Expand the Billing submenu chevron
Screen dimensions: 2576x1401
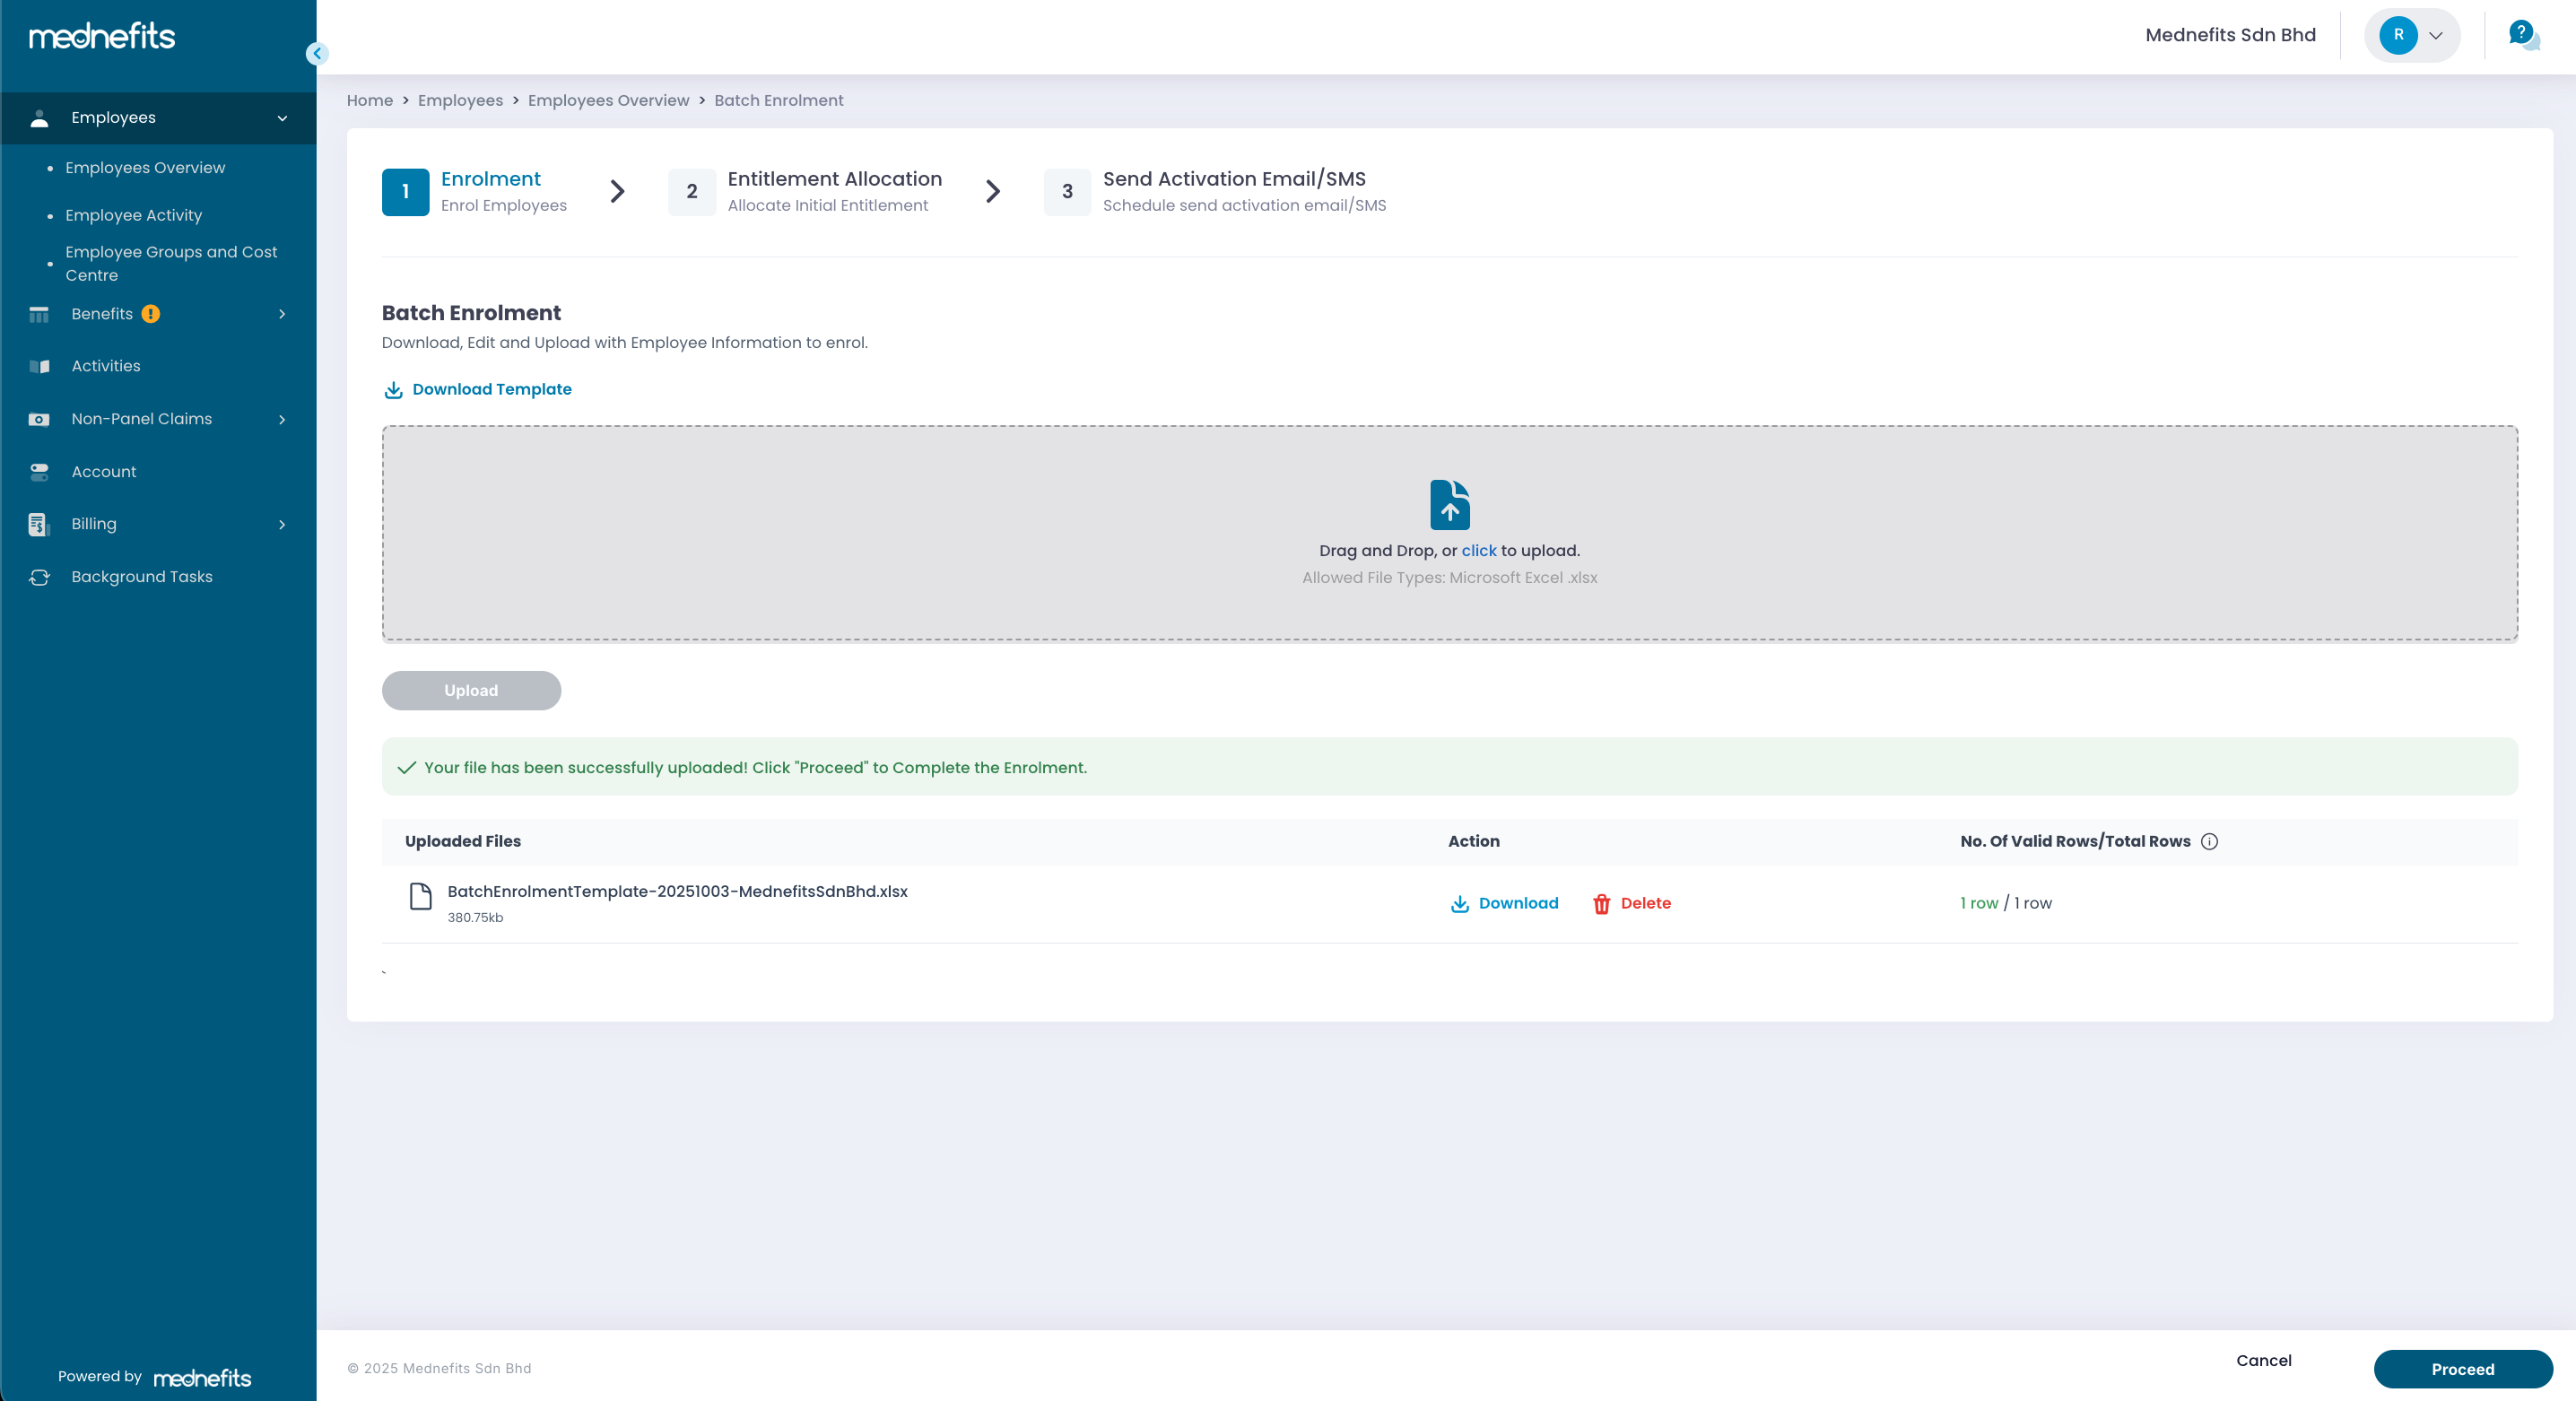282,524
